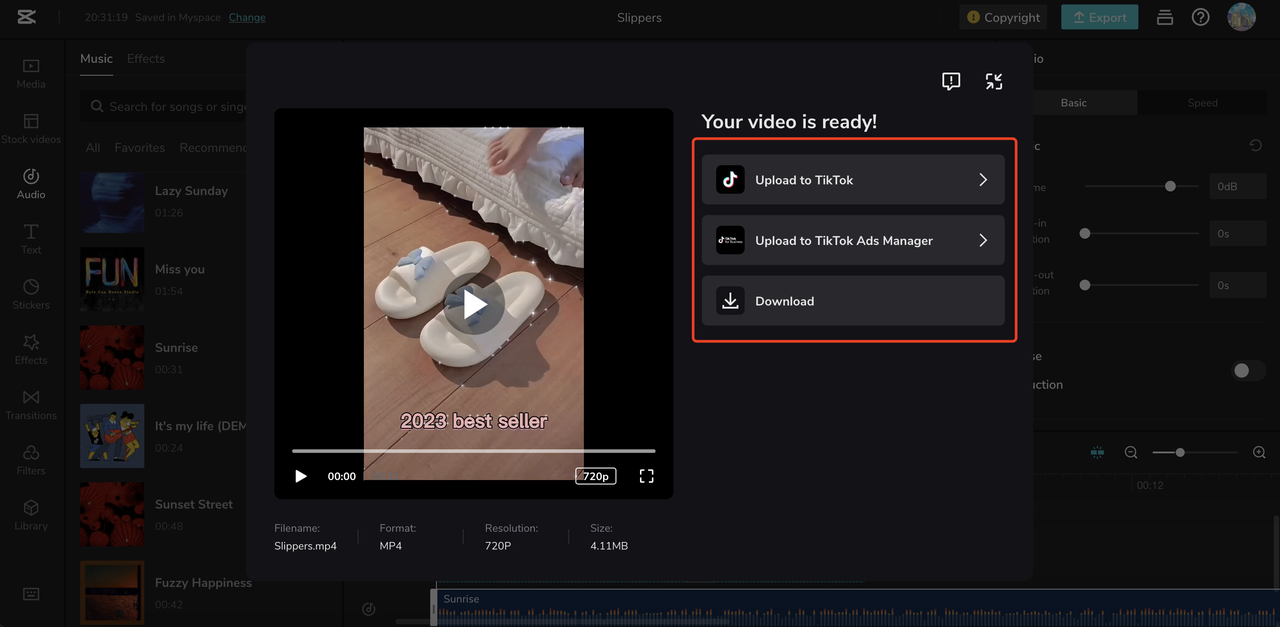Image resolution: width=1280 pixels, height=627 pixels.
Task: Select the Transitions tool in the sidebar
Action: tap(30, 404)
